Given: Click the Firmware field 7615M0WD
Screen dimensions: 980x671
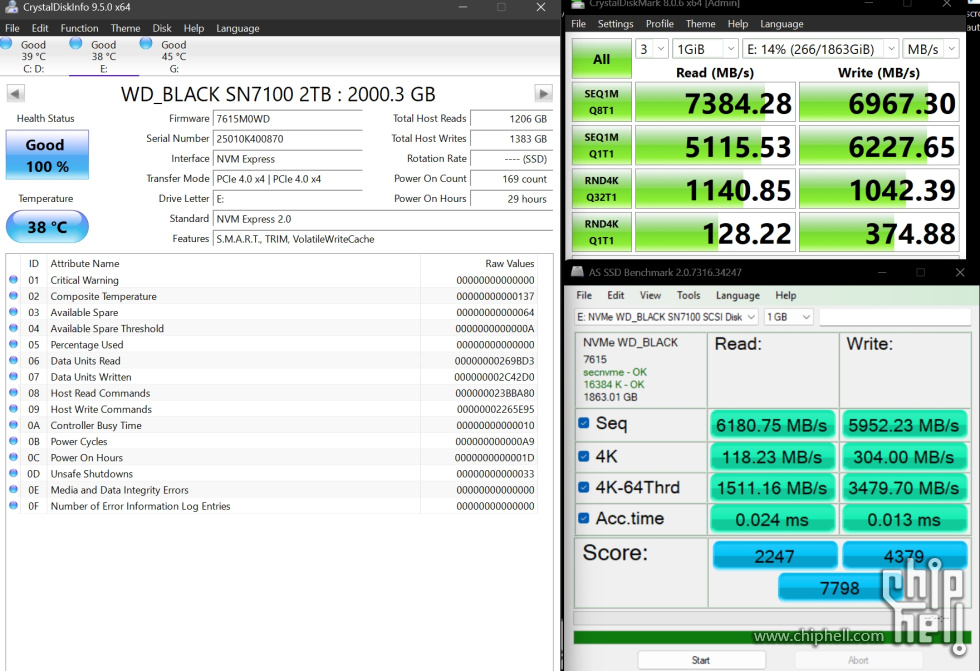Looking at the screenshot, I should (x=288, y=119).
